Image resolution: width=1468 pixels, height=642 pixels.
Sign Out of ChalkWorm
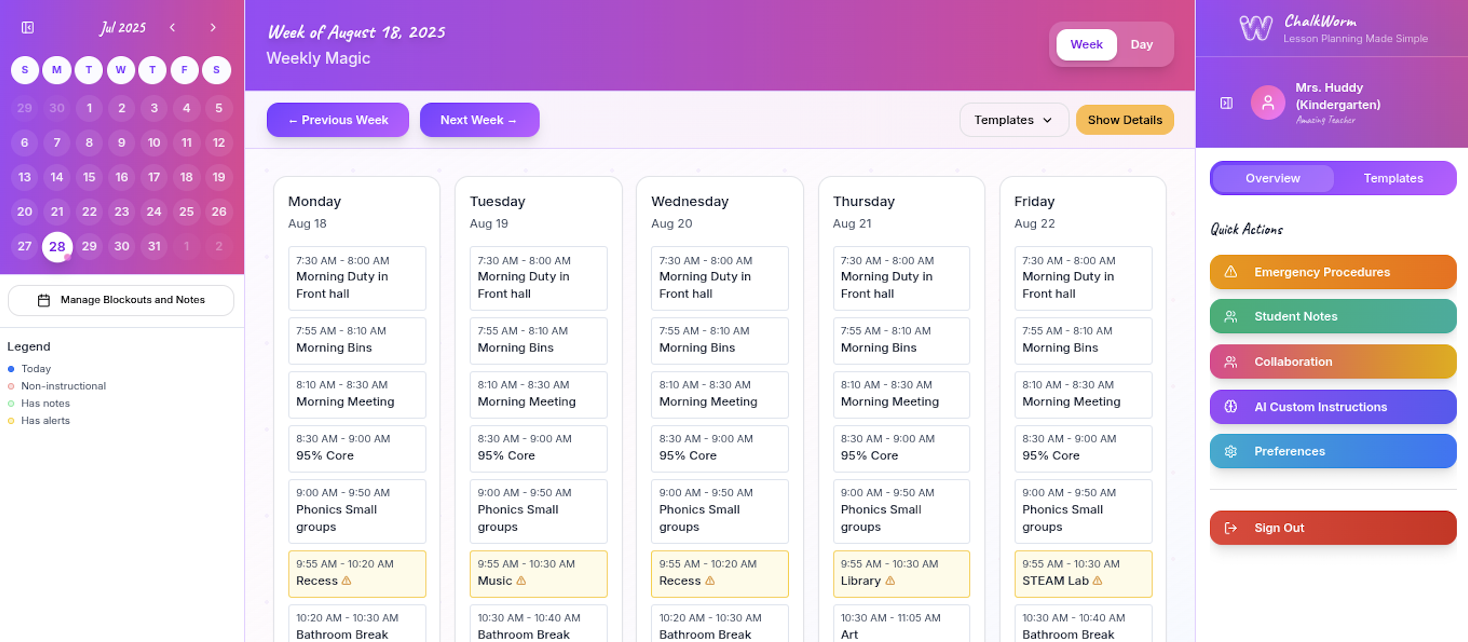(1333, 528)
